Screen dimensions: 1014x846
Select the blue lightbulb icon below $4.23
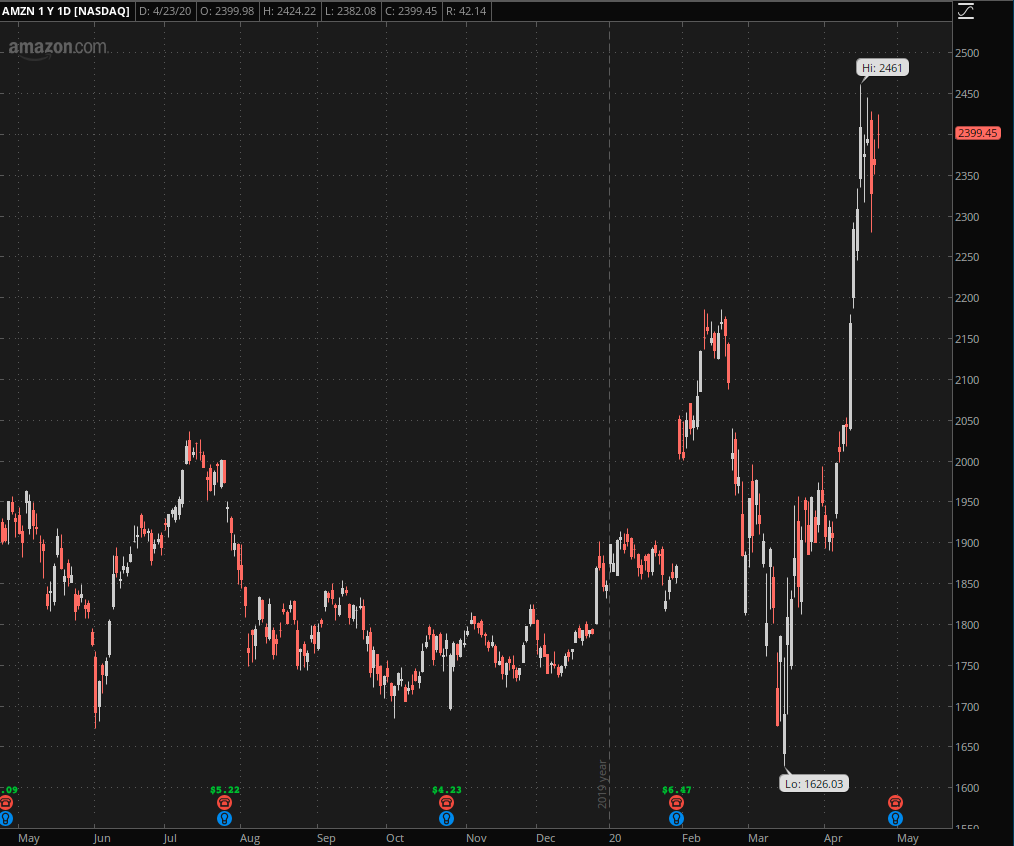[x=446, y=818]
